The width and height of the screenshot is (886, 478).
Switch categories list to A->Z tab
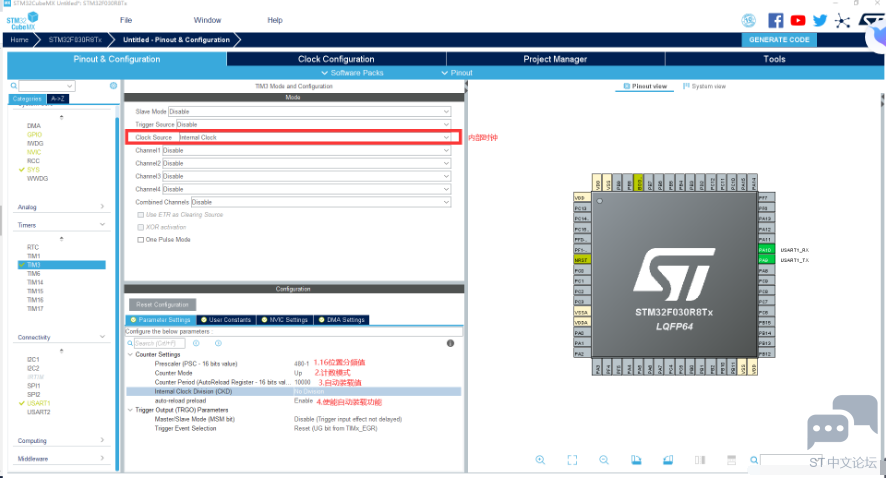click(58, 99)
